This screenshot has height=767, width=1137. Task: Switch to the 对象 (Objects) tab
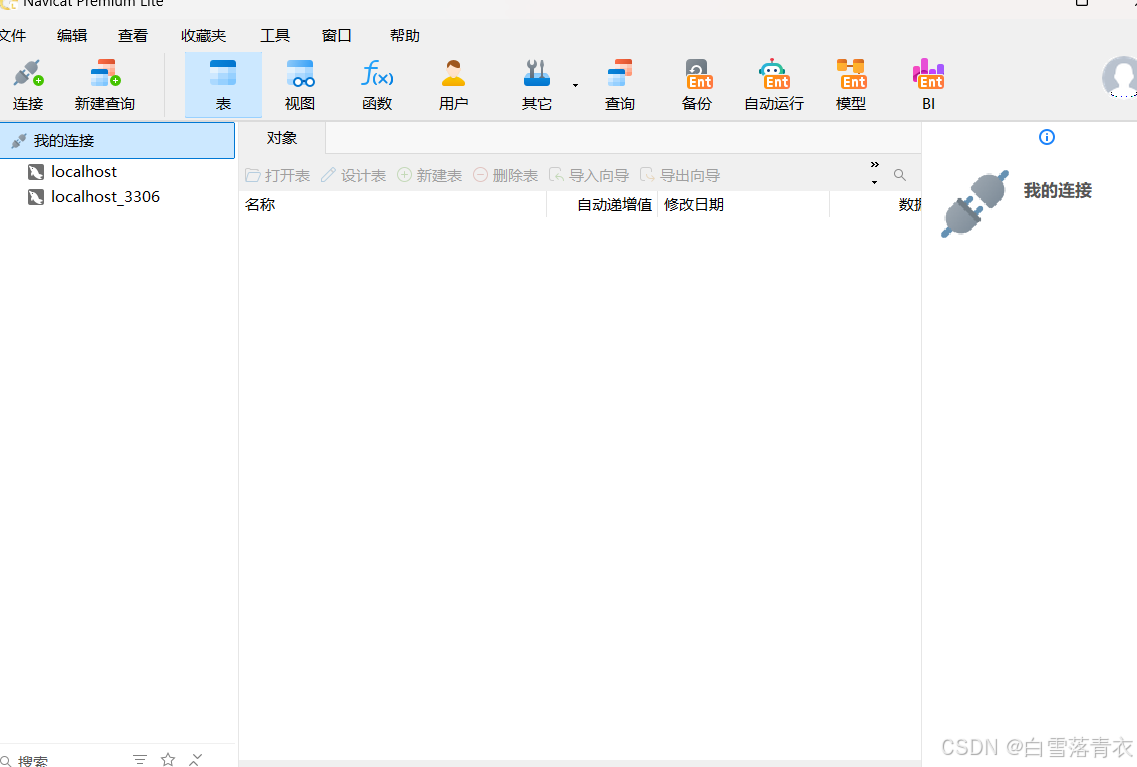(282, 138)
